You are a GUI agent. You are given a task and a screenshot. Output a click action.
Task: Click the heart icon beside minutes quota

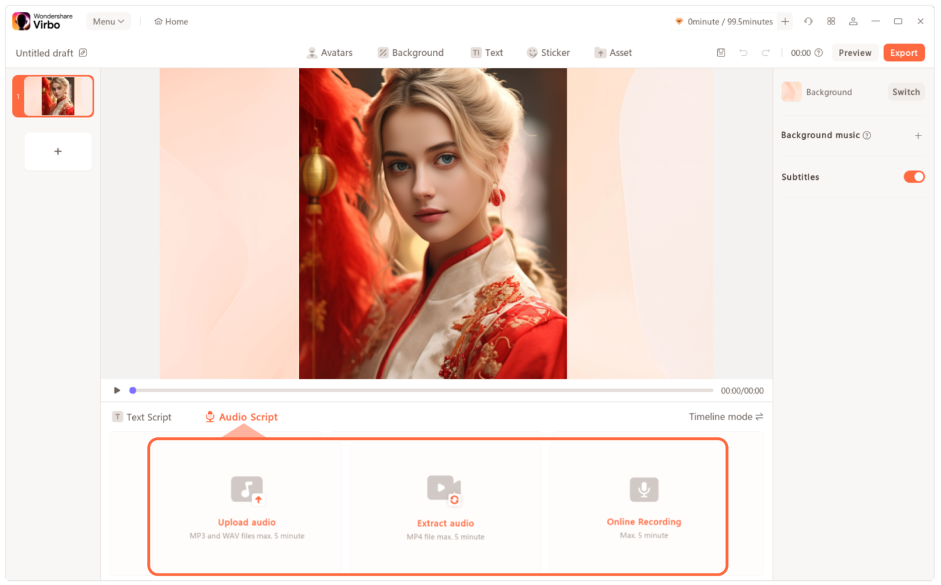679,22
